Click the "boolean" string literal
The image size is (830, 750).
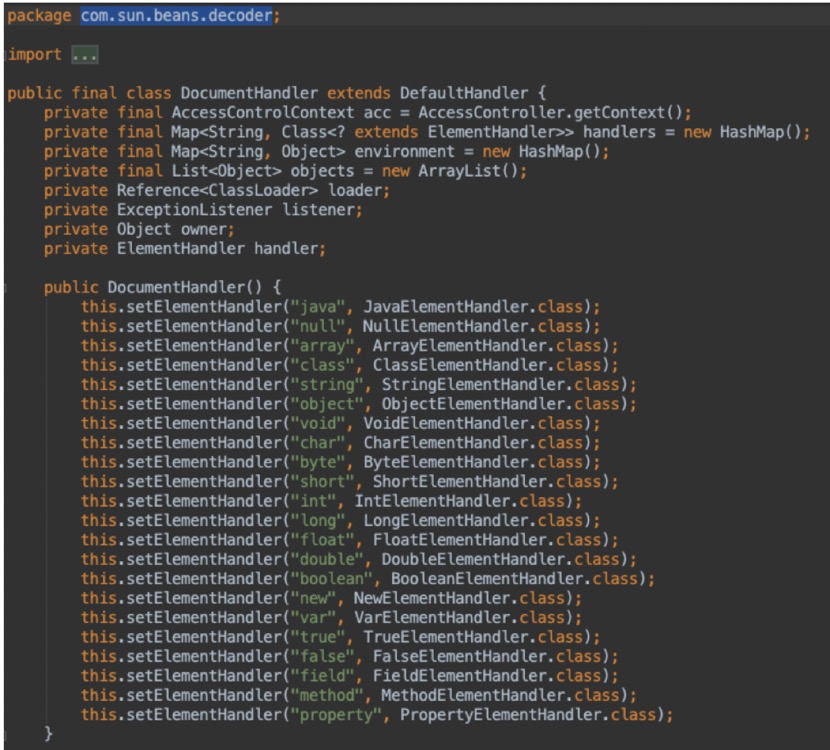331,579
